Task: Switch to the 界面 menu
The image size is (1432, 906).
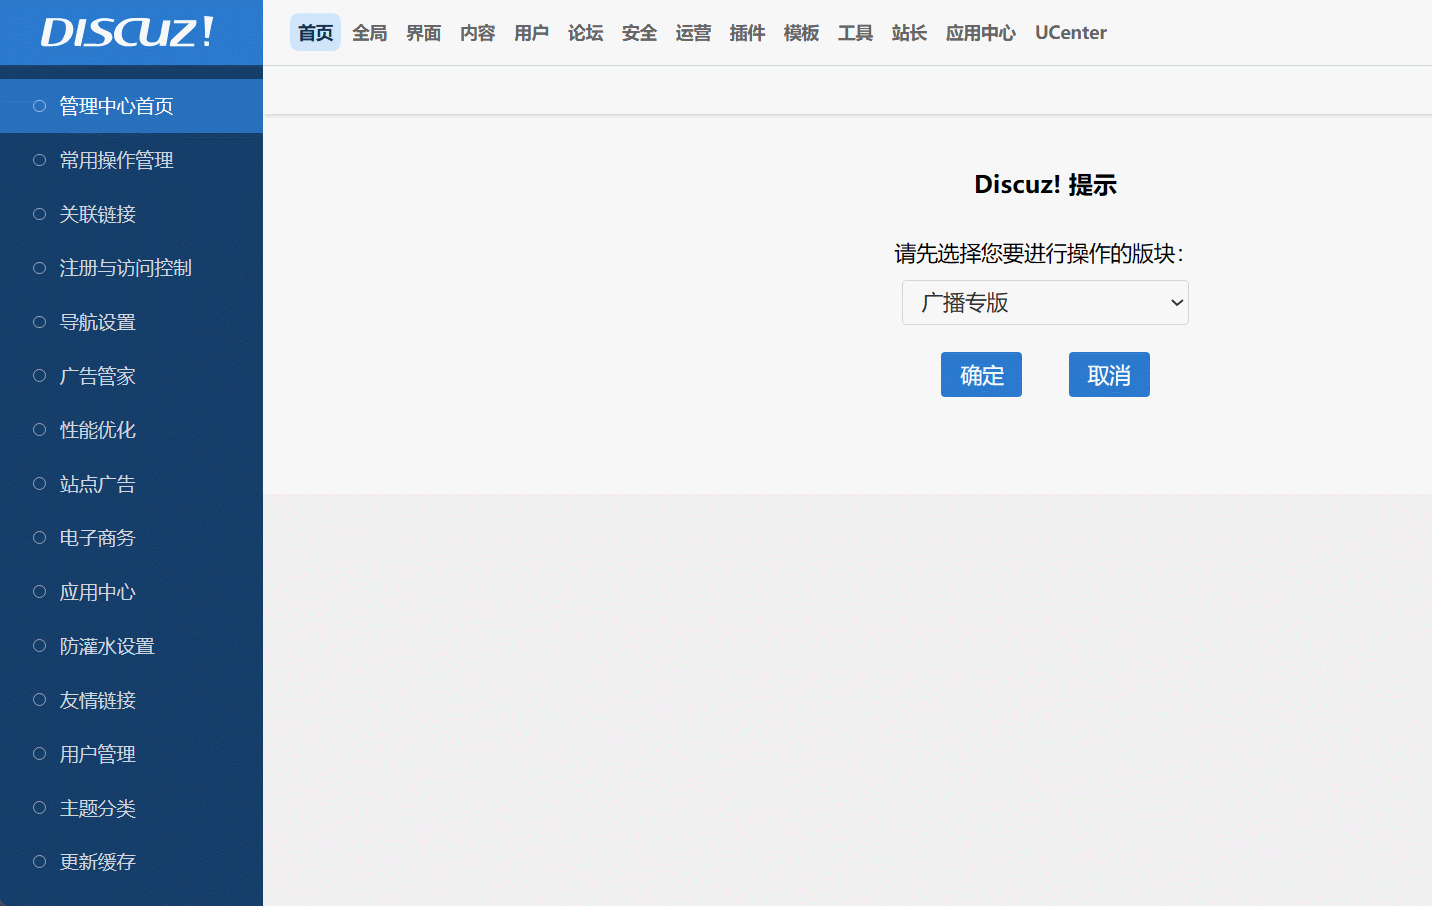Action: click(x=423, y=33)
